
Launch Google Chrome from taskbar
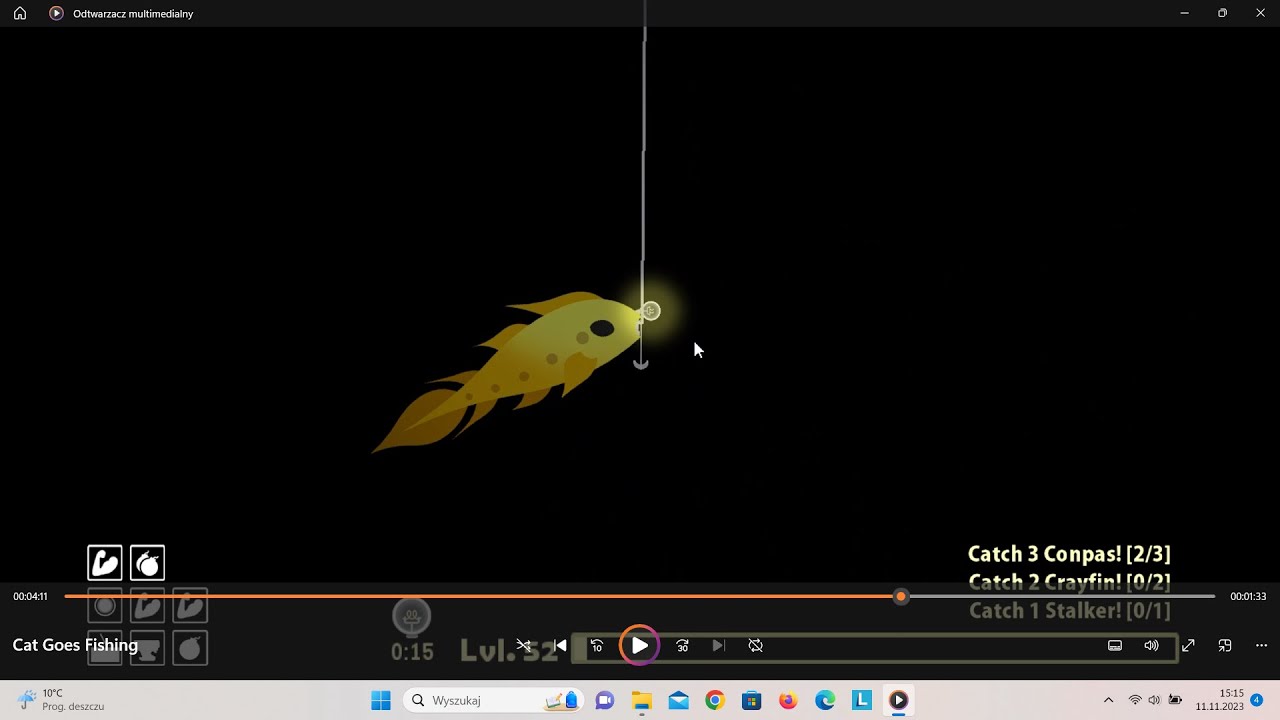[714, 700]
